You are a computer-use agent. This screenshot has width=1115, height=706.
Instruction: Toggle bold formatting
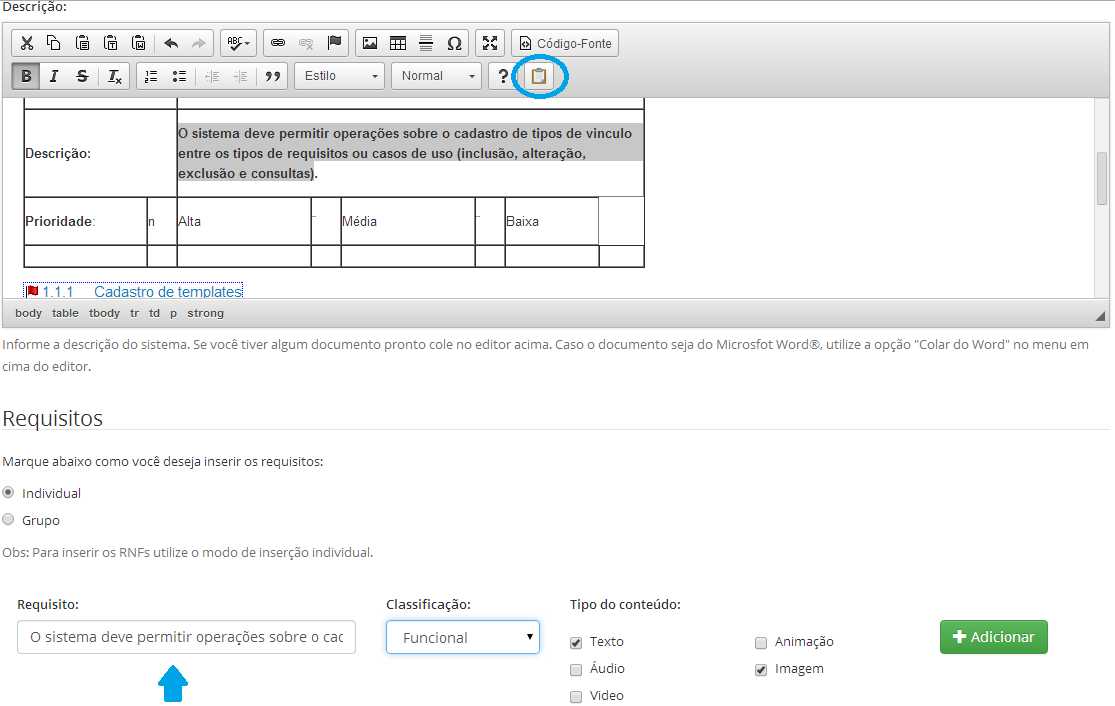(26, 76)
